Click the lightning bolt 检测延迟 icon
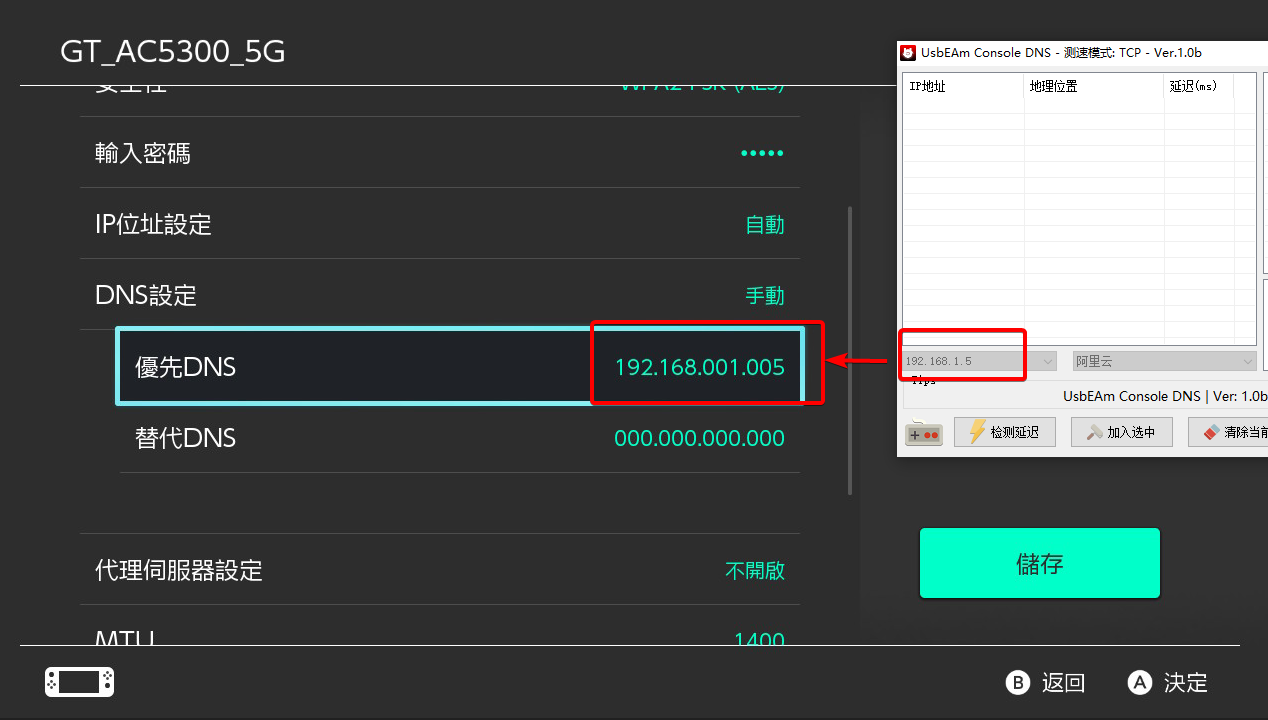This screenshot has height=720, width=1268. (977, 432)
